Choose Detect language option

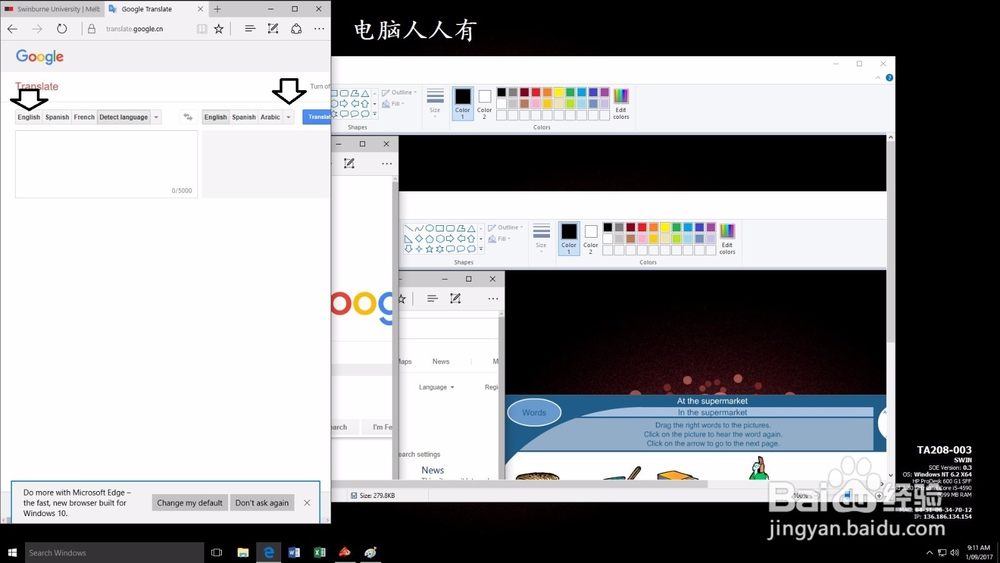(x=124, y=117)
